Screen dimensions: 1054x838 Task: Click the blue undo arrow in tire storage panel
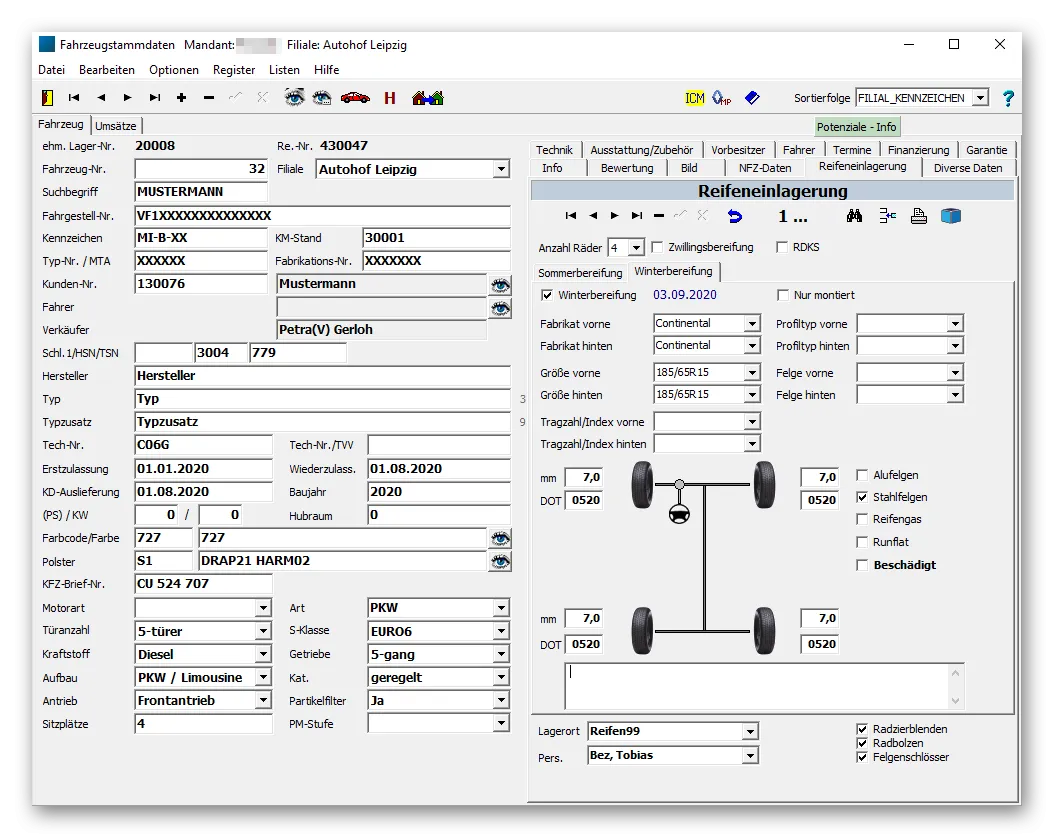(x=737, y=215)
